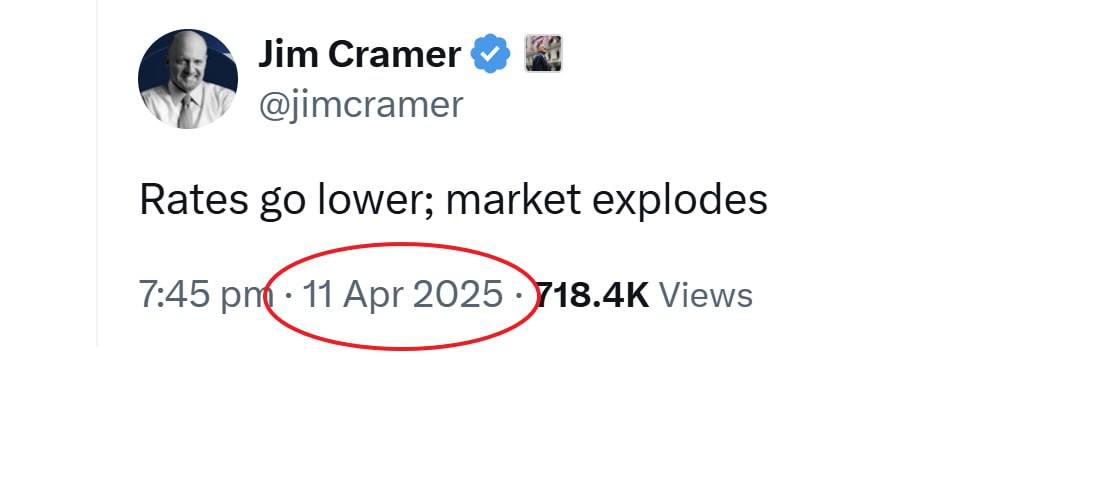Open Jim Cramer's profile avatar
1118x492 pixels.
188,78
